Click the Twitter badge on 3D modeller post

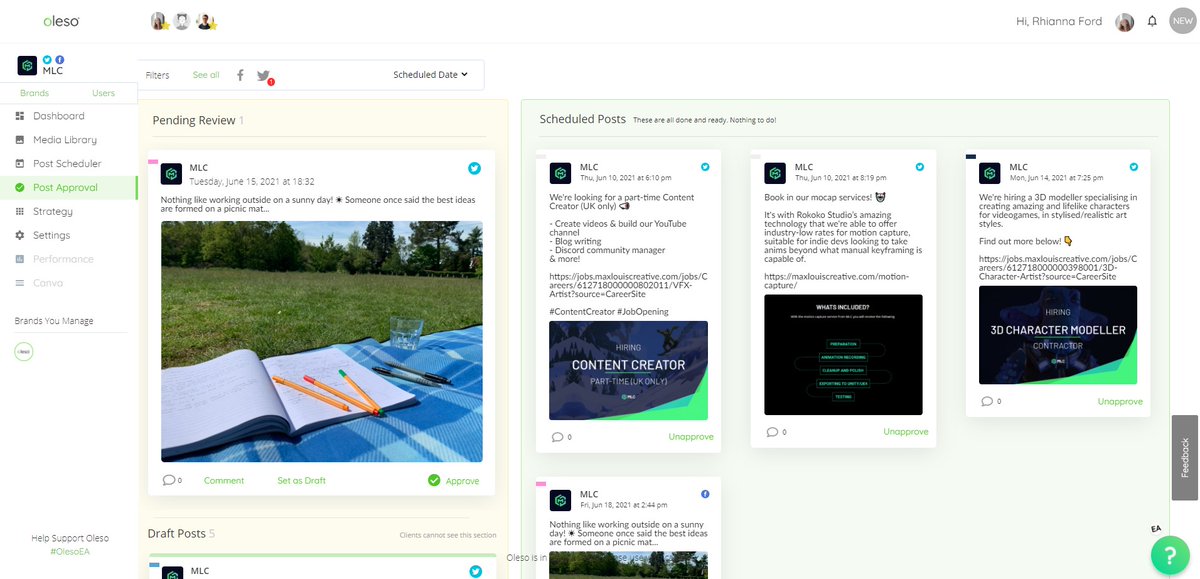tap(1134, 167)
